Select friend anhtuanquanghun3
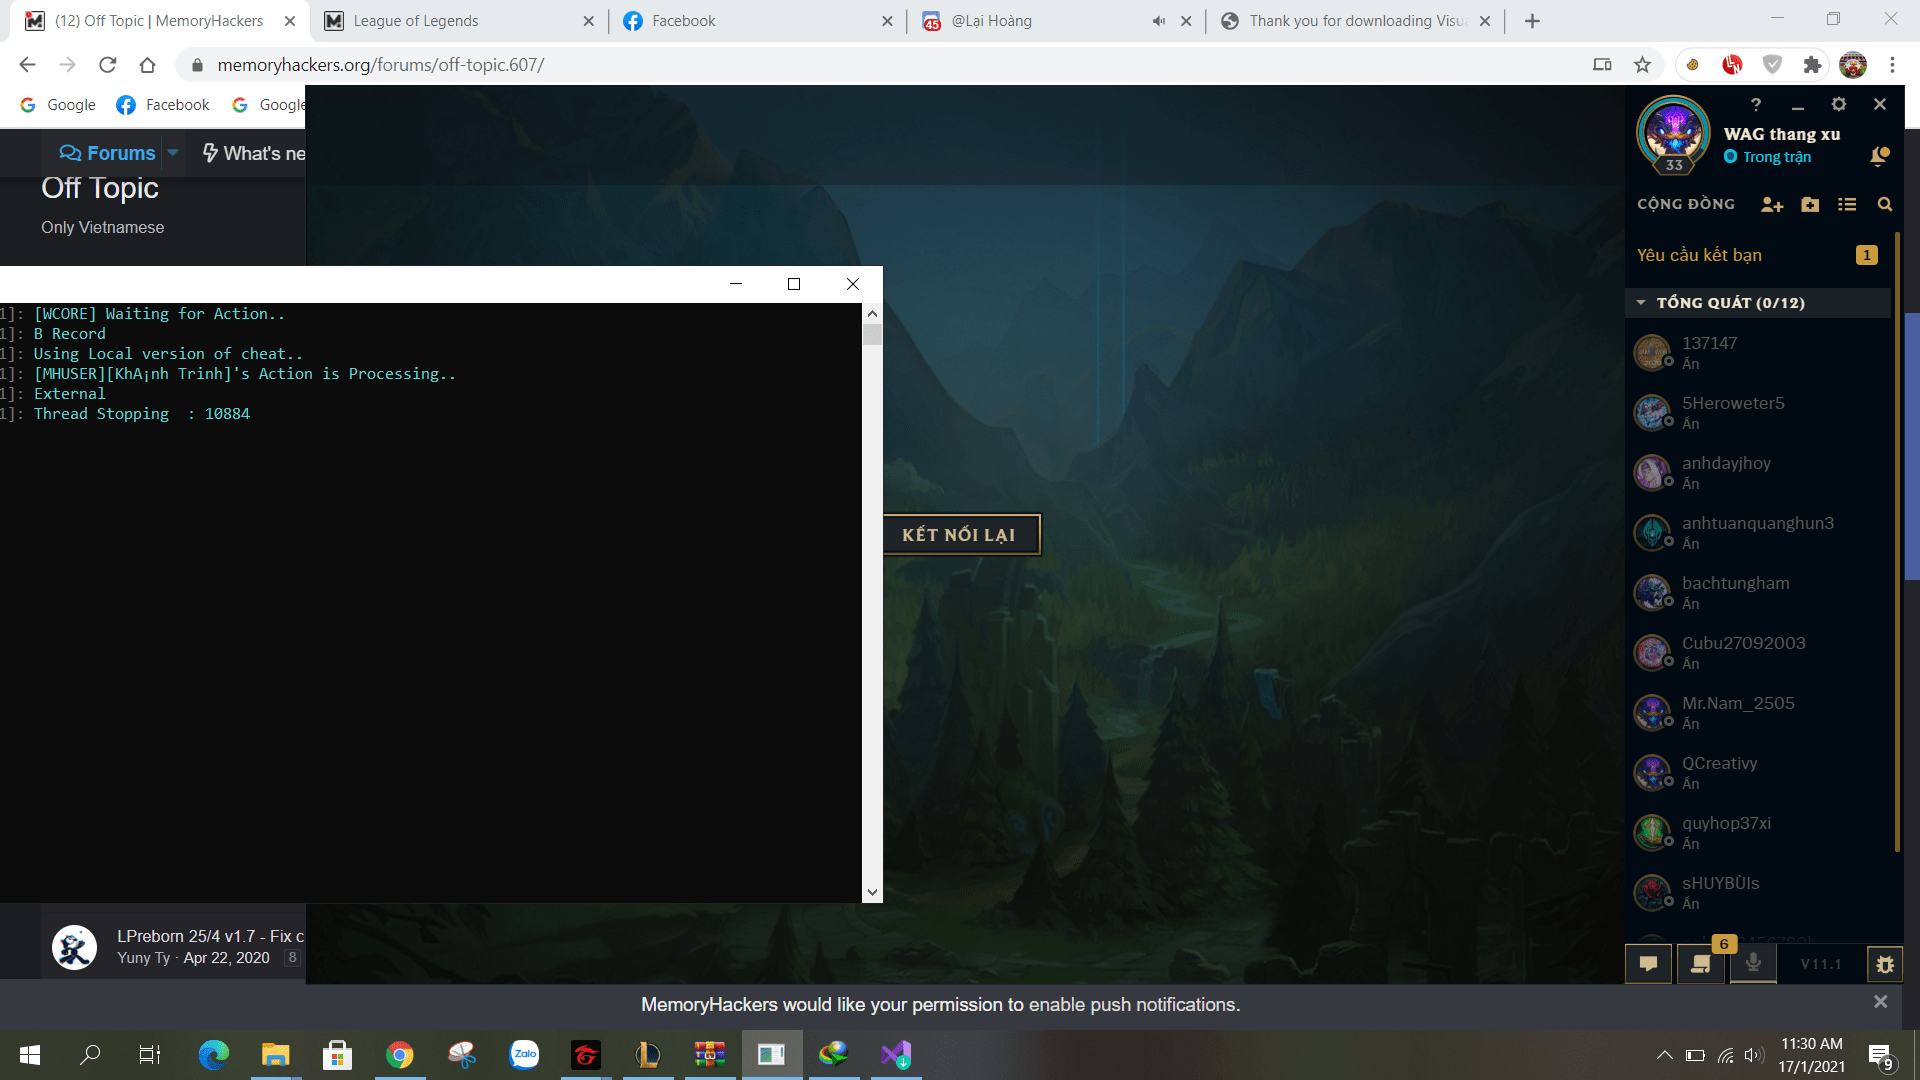The image size is (1920, 1080). 1757,532
